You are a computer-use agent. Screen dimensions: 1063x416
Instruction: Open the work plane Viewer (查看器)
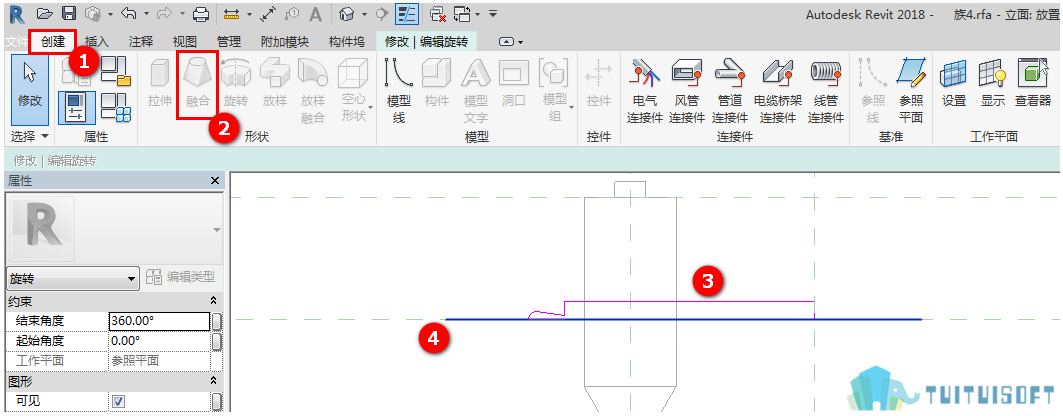tap(1033, 83)
